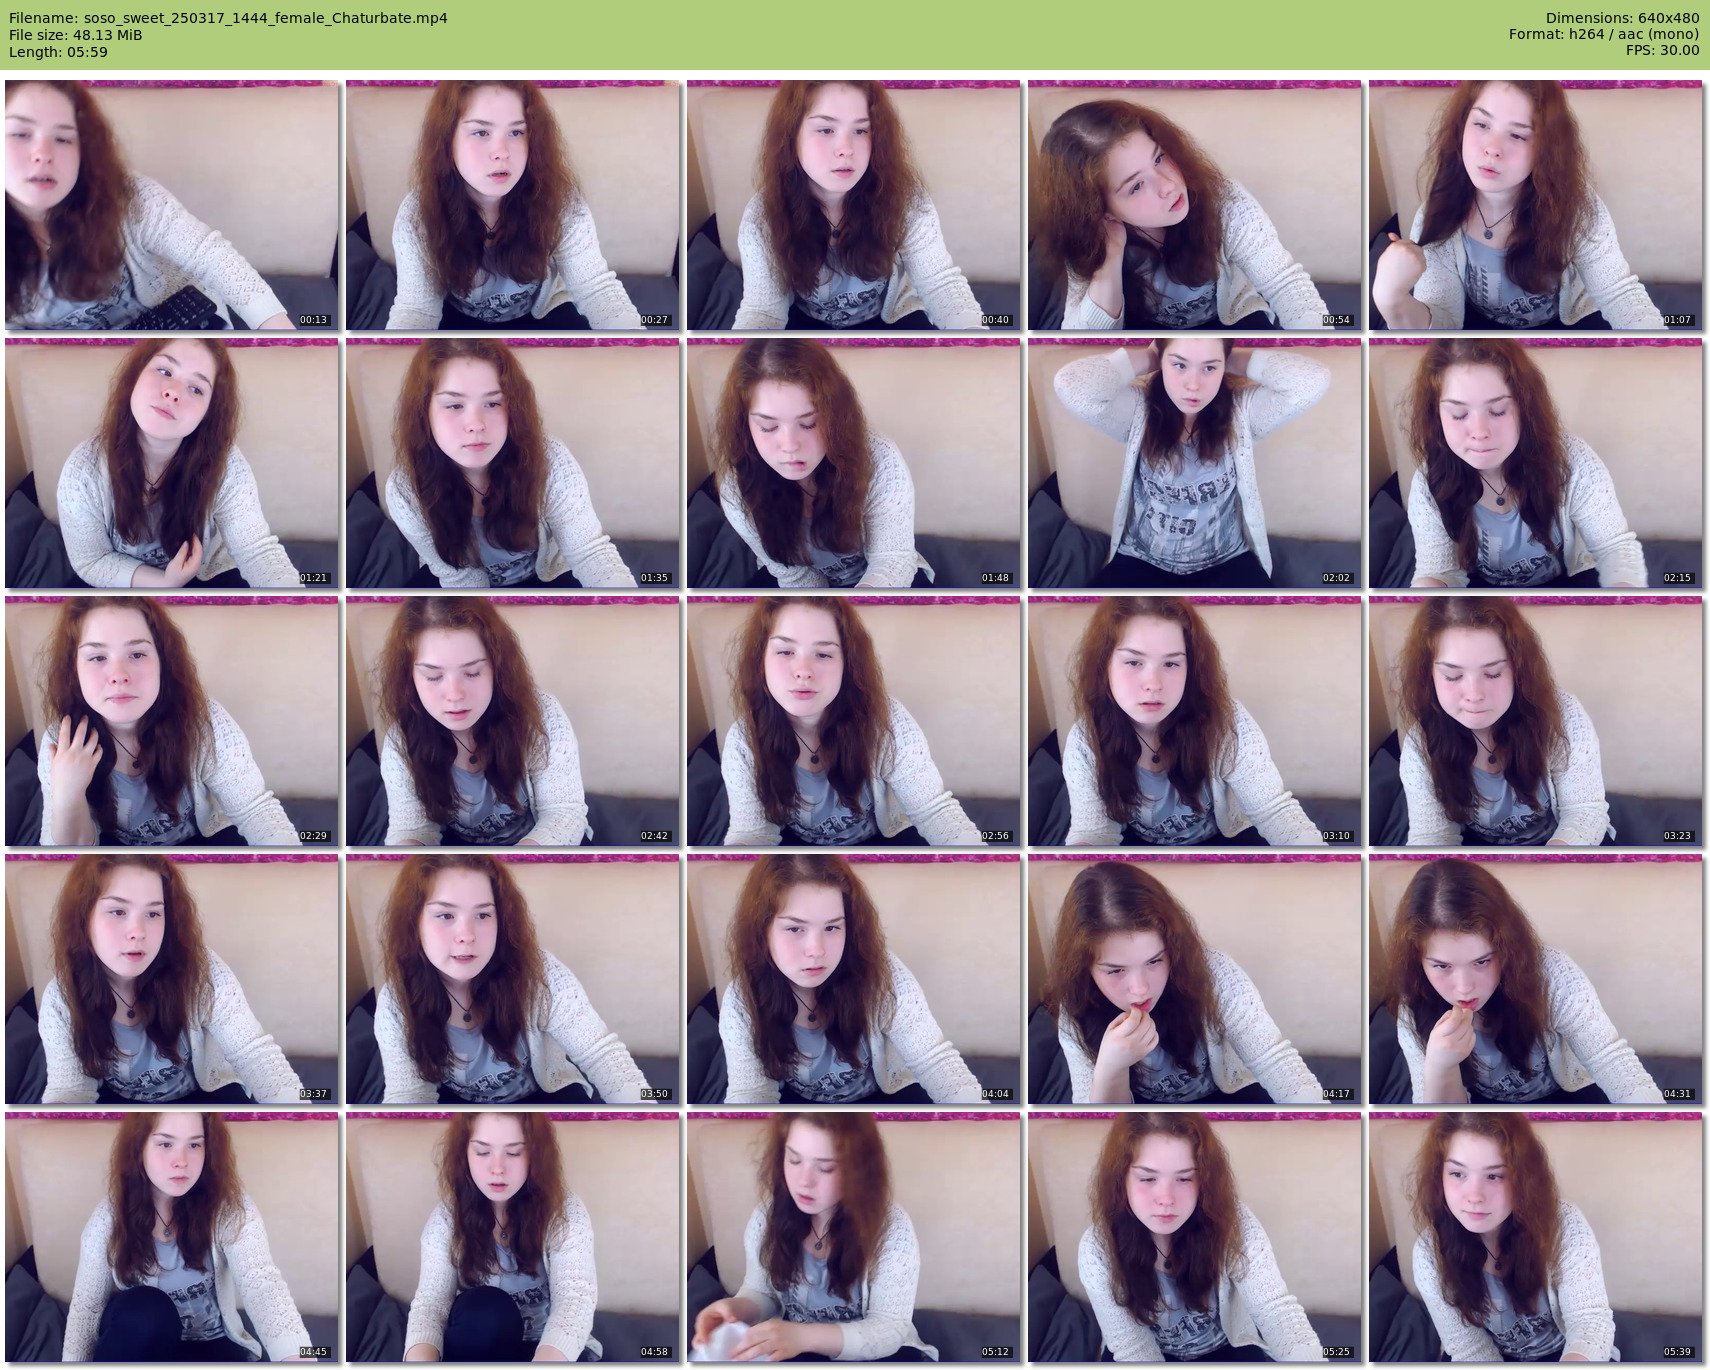Select the "Dimensions: 640x480" text
Image resolution: width=1710 pixels, height=1370 pixels.
(x=1622, y=18)
